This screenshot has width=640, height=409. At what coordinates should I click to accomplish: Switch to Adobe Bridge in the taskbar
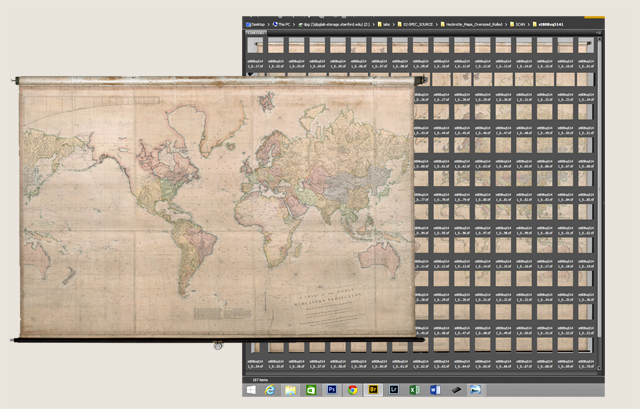pos(373,389)
